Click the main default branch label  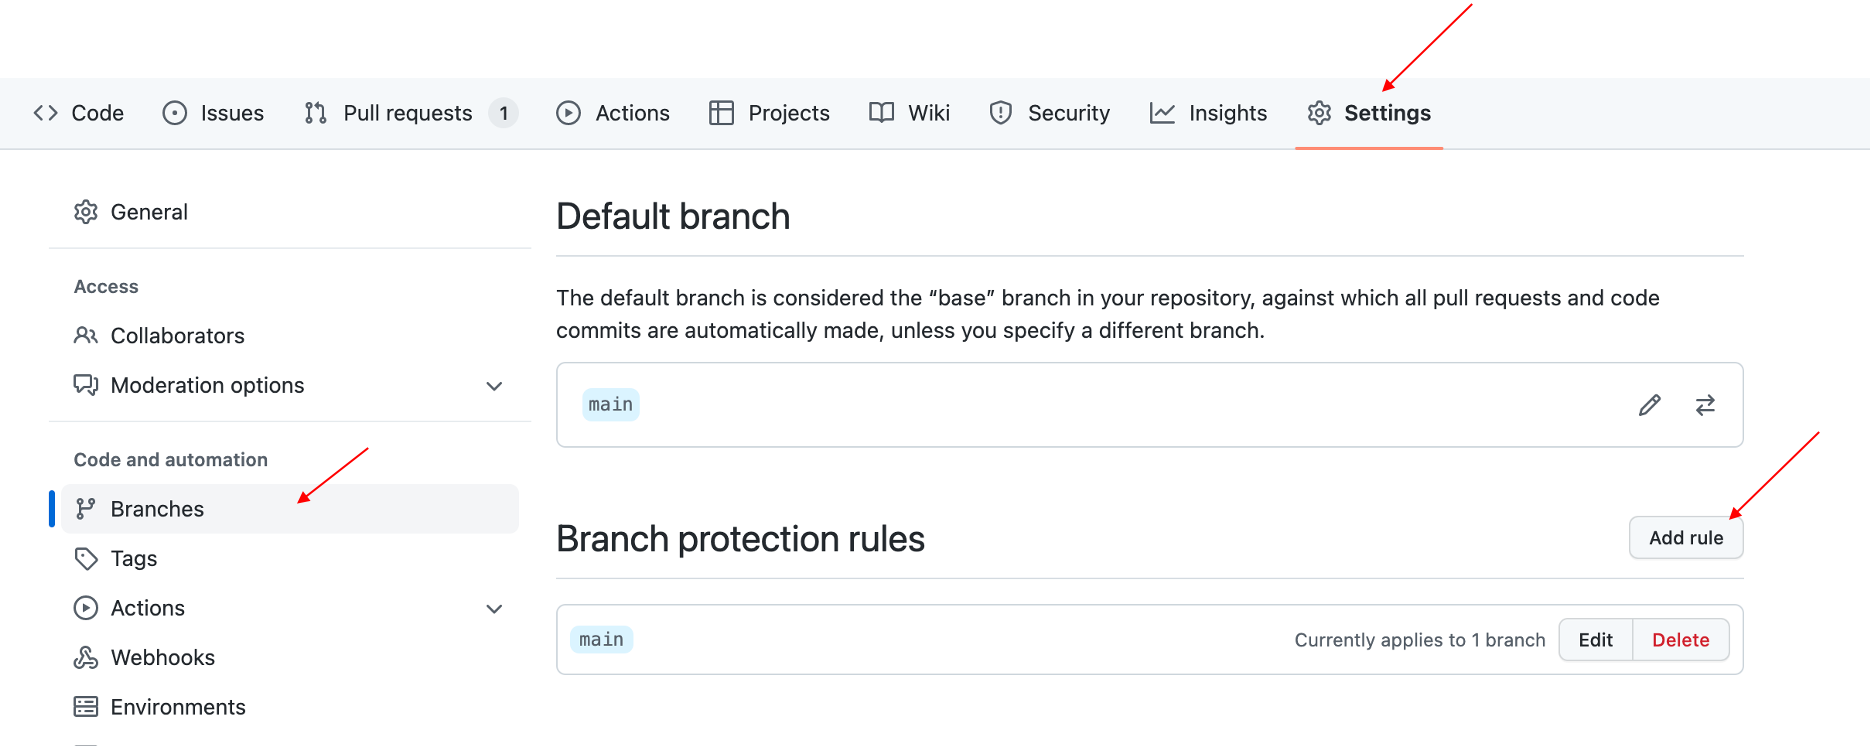(x=611, y=405)
